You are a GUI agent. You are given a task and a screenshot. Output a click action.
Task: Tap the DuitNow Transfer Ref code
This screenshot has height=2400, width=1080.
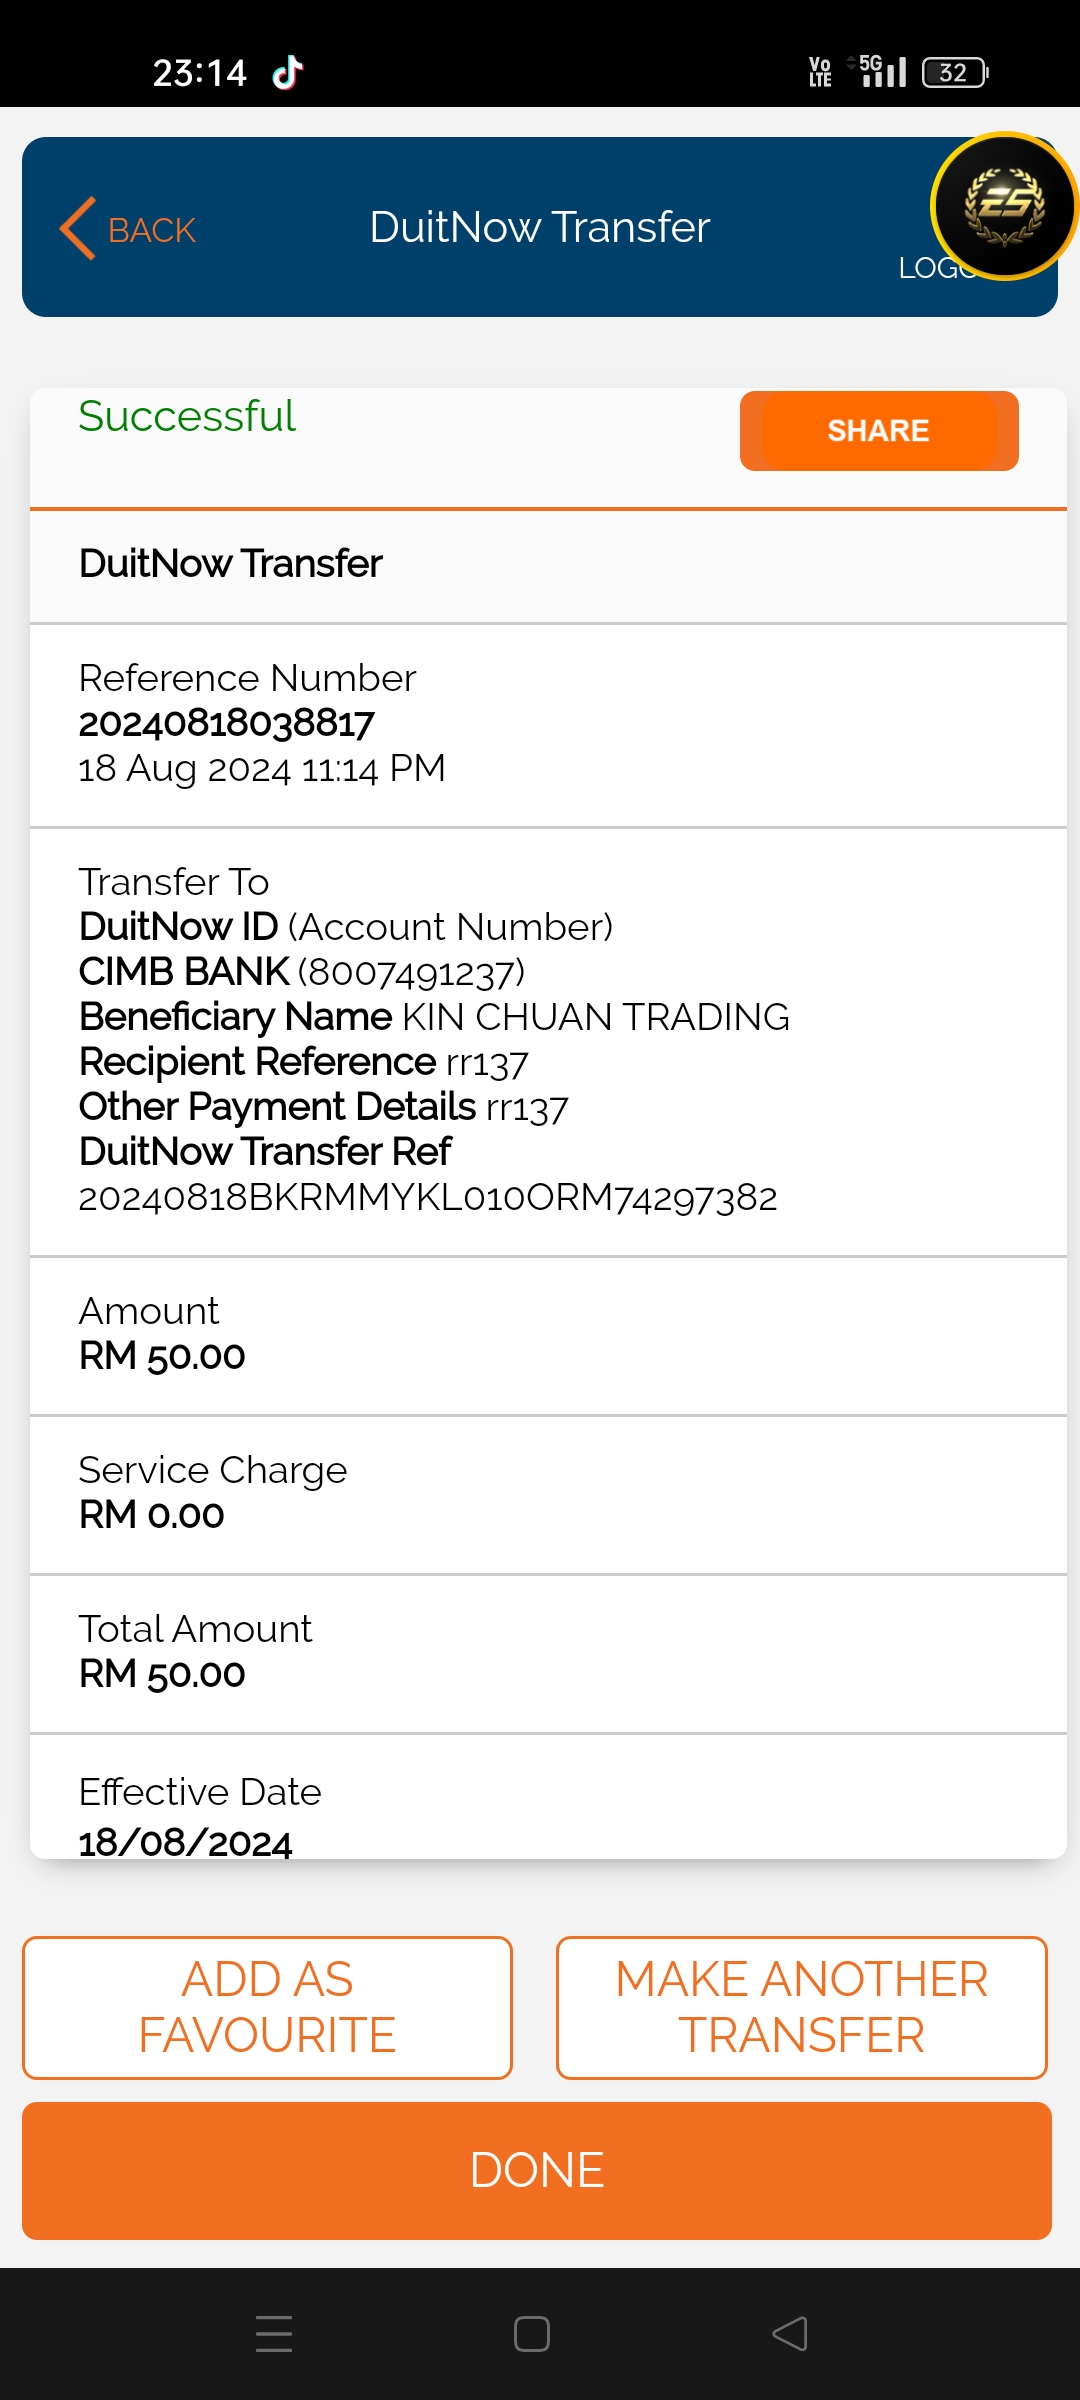click(428, 1197)
